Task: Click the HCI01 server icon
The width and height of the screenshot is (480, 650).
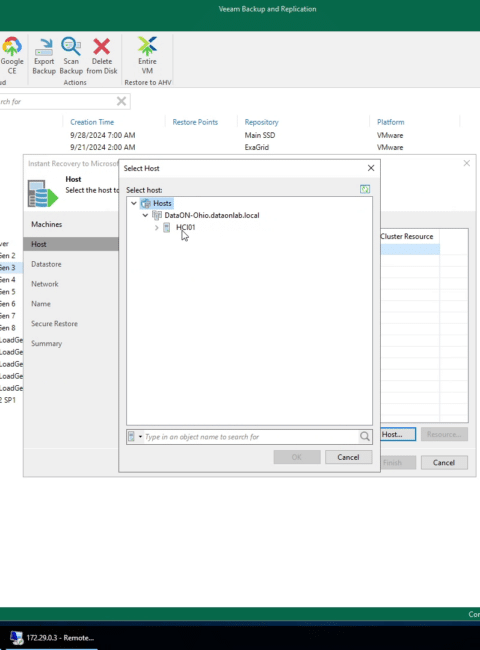Action: (167, 227)
